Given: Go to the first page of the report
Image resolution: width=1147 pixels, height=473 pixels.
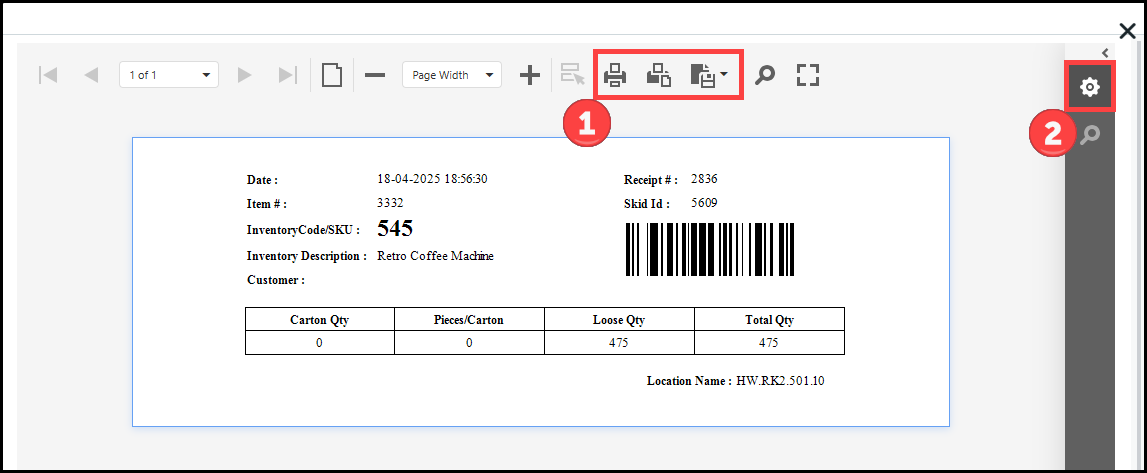Looking at the screenshot, I should [x=47, y=75].
